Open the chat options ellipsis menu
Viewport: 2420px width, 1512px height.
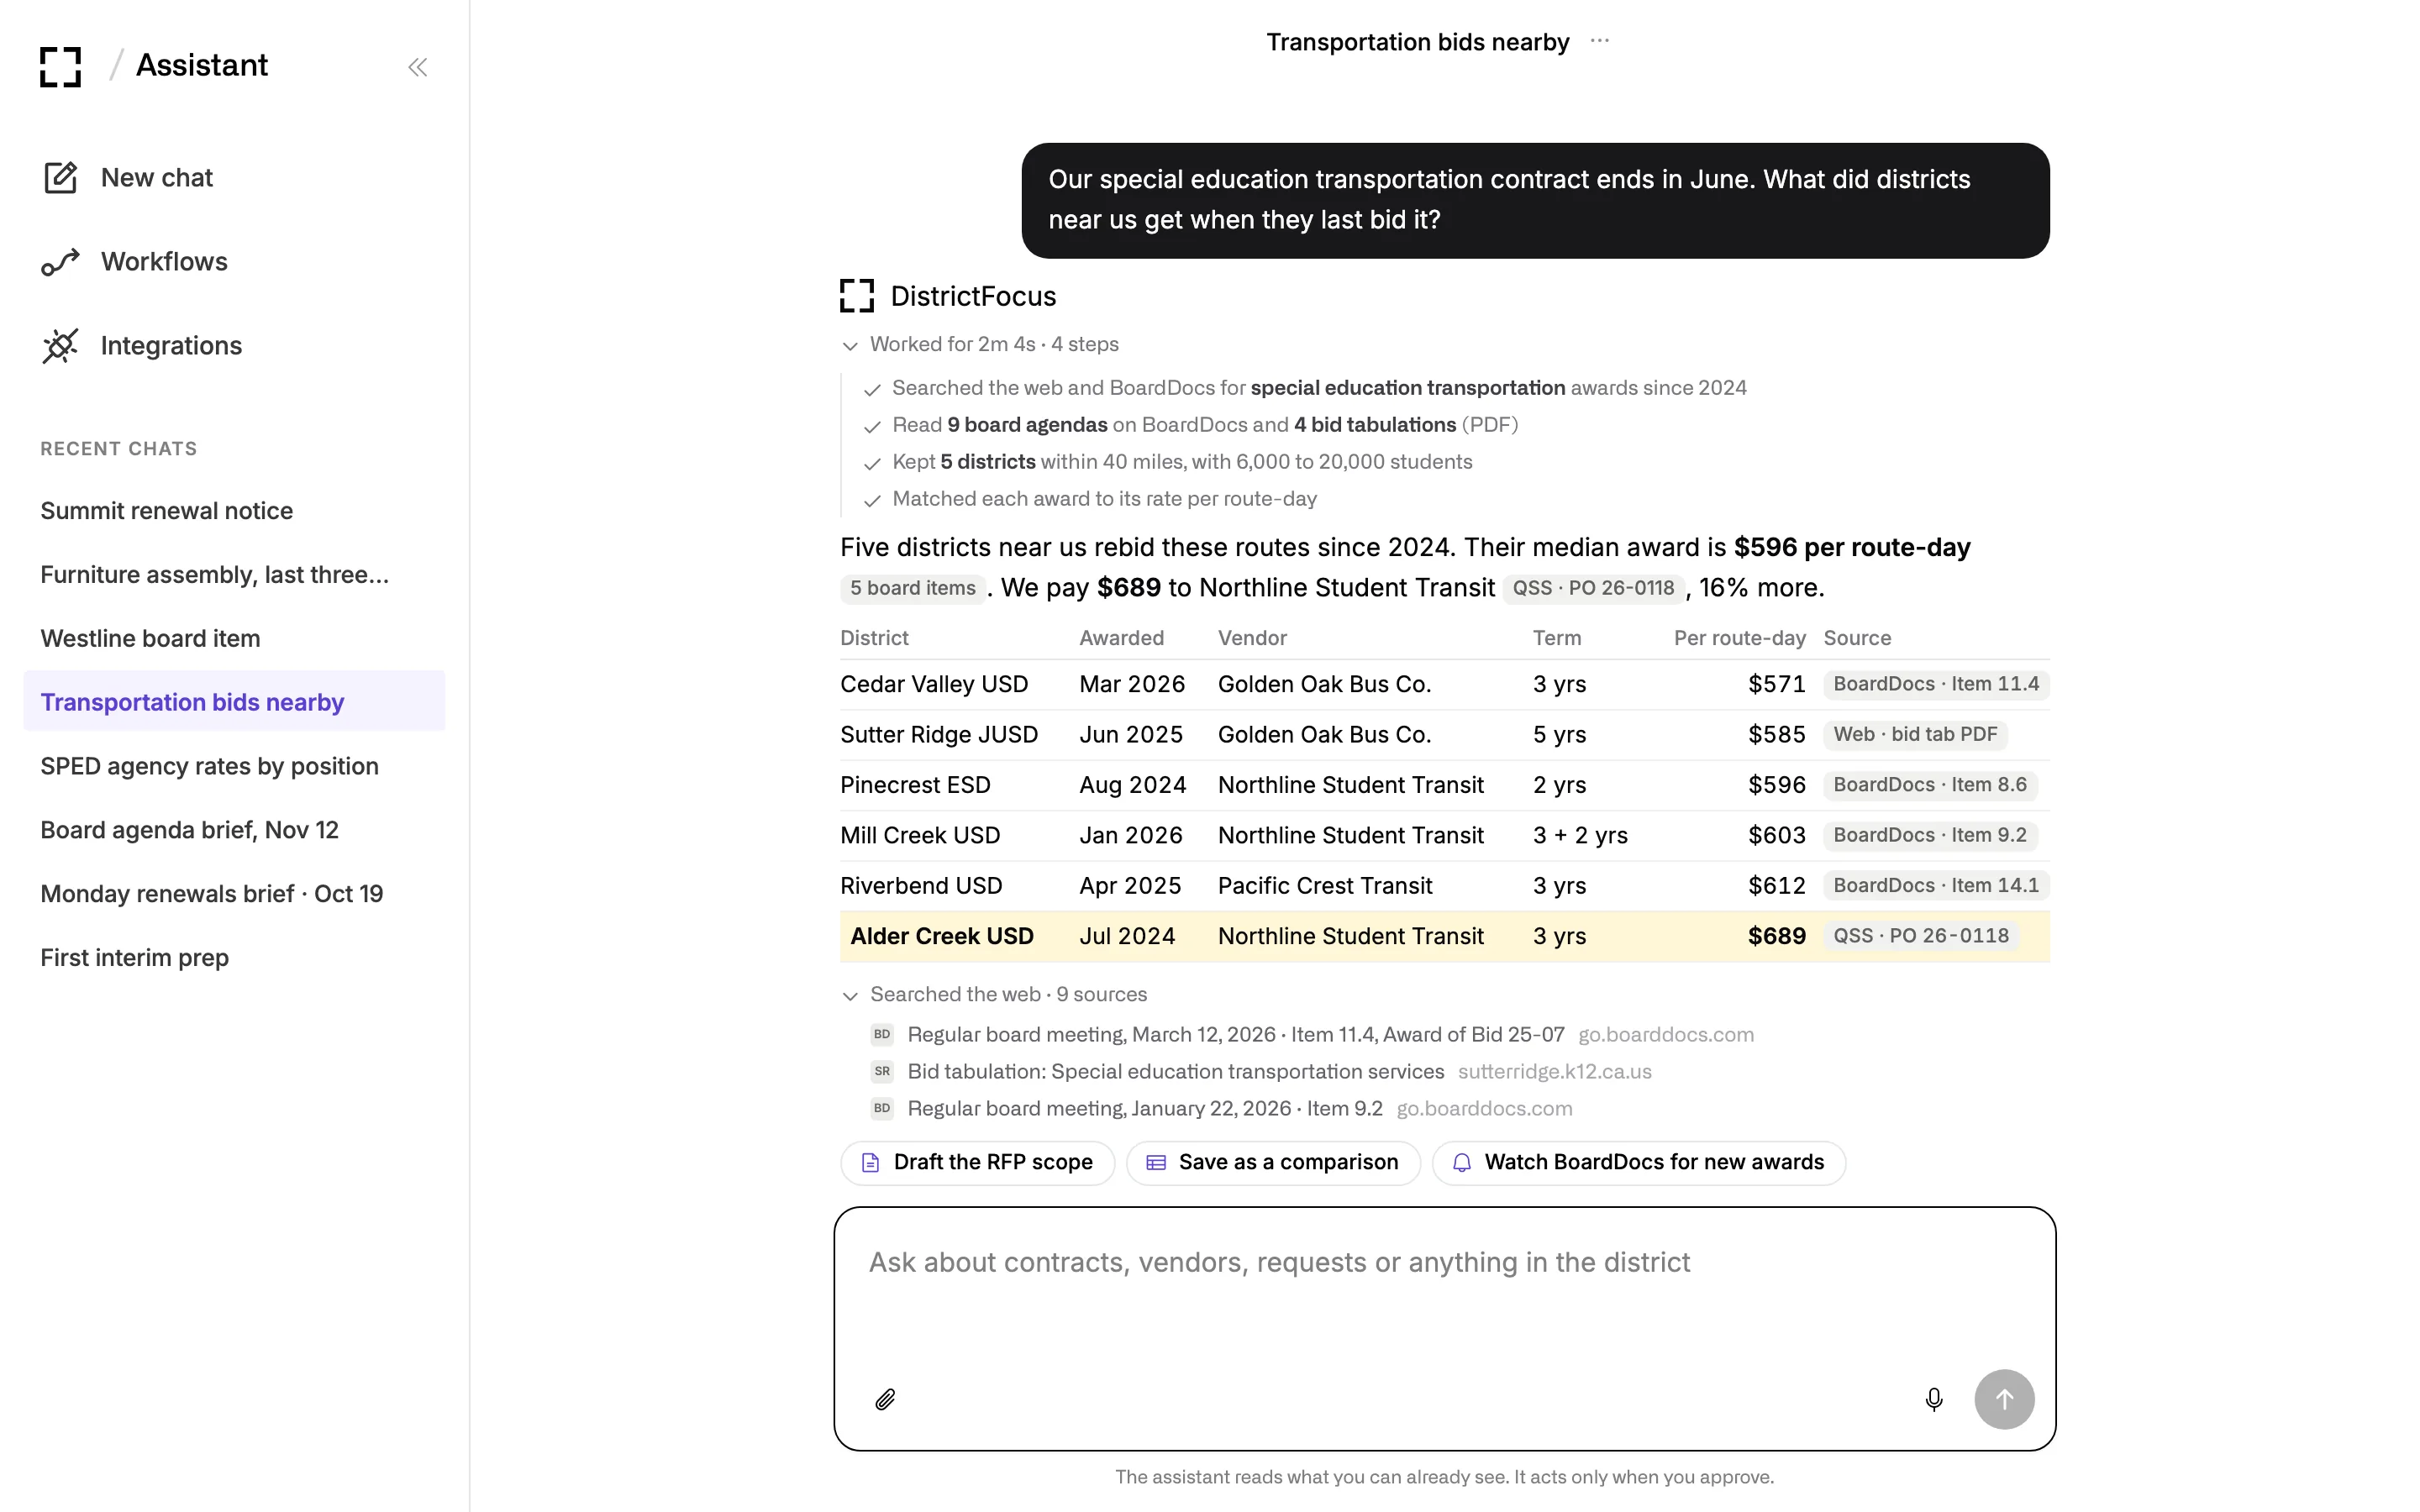point(1599,41)
